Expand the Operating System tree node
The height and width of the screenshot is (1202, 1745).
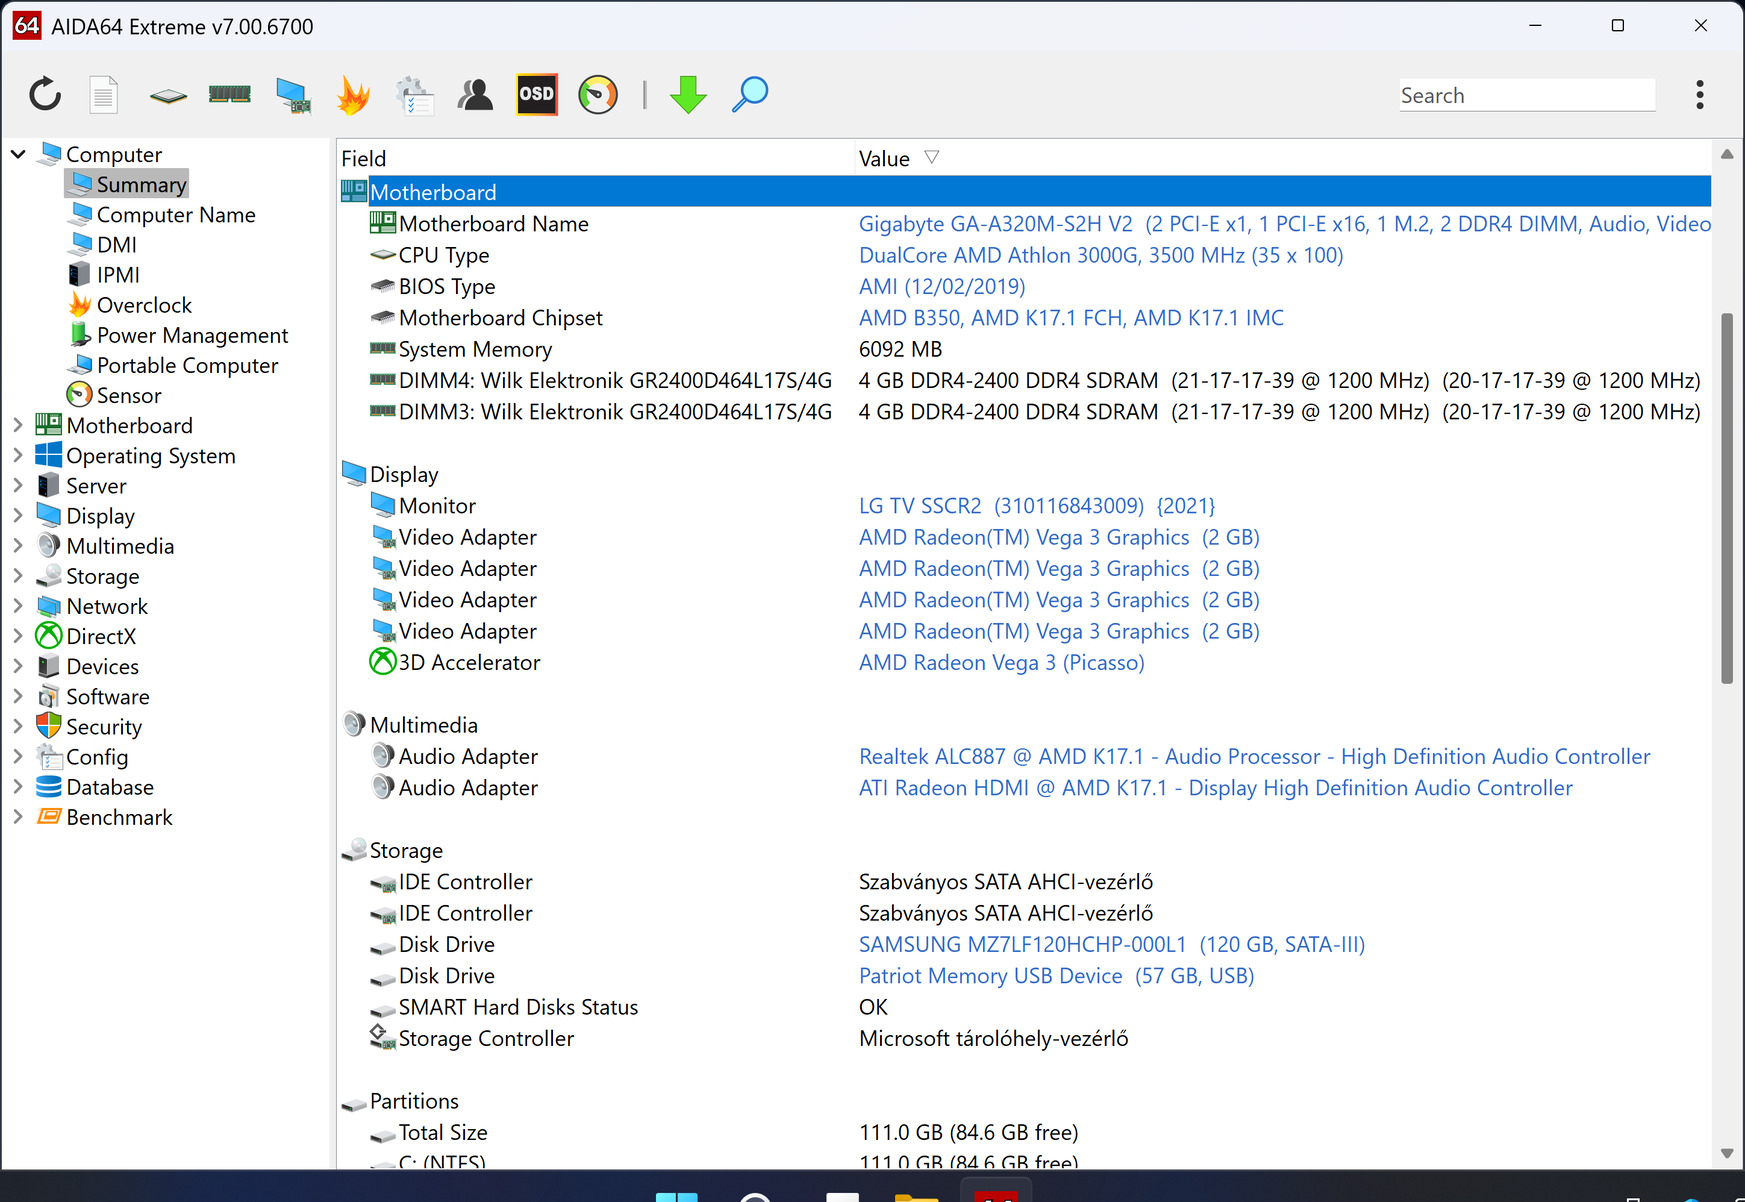(18, 455)
